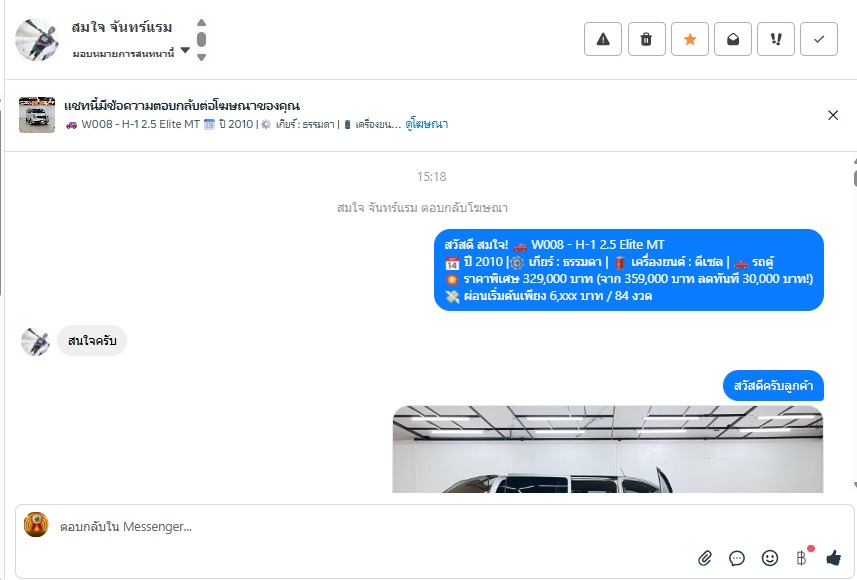Attach a file with the paperclip icon
Screen dimensions: 857x580
point(705,558)
